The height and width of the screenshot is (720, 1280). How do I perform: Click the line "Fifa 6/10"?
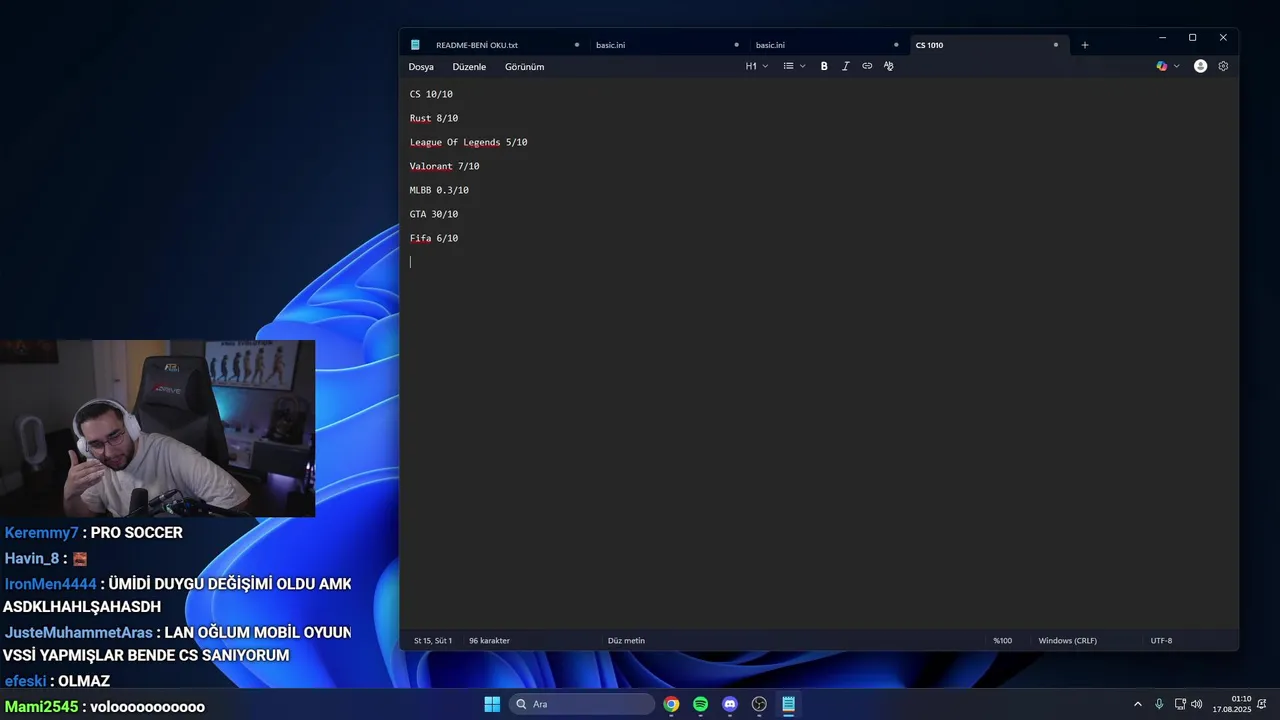[434, 238]
